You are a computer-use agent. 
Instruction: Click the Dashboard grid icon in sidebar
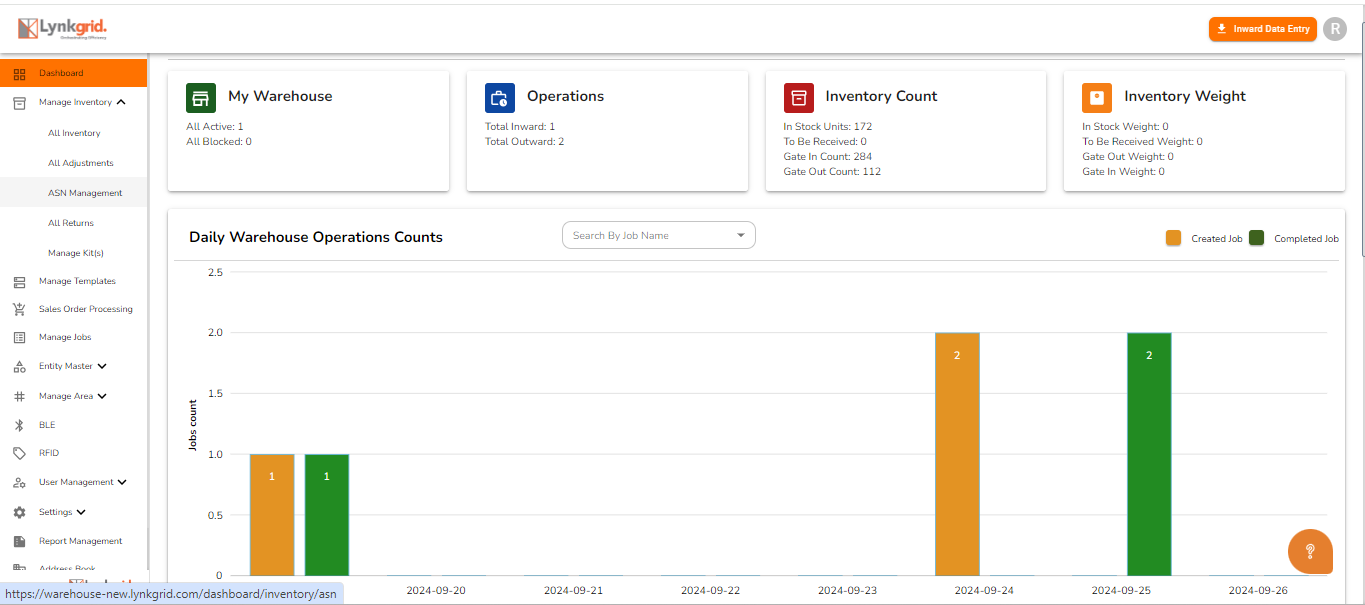coord(19,73)
